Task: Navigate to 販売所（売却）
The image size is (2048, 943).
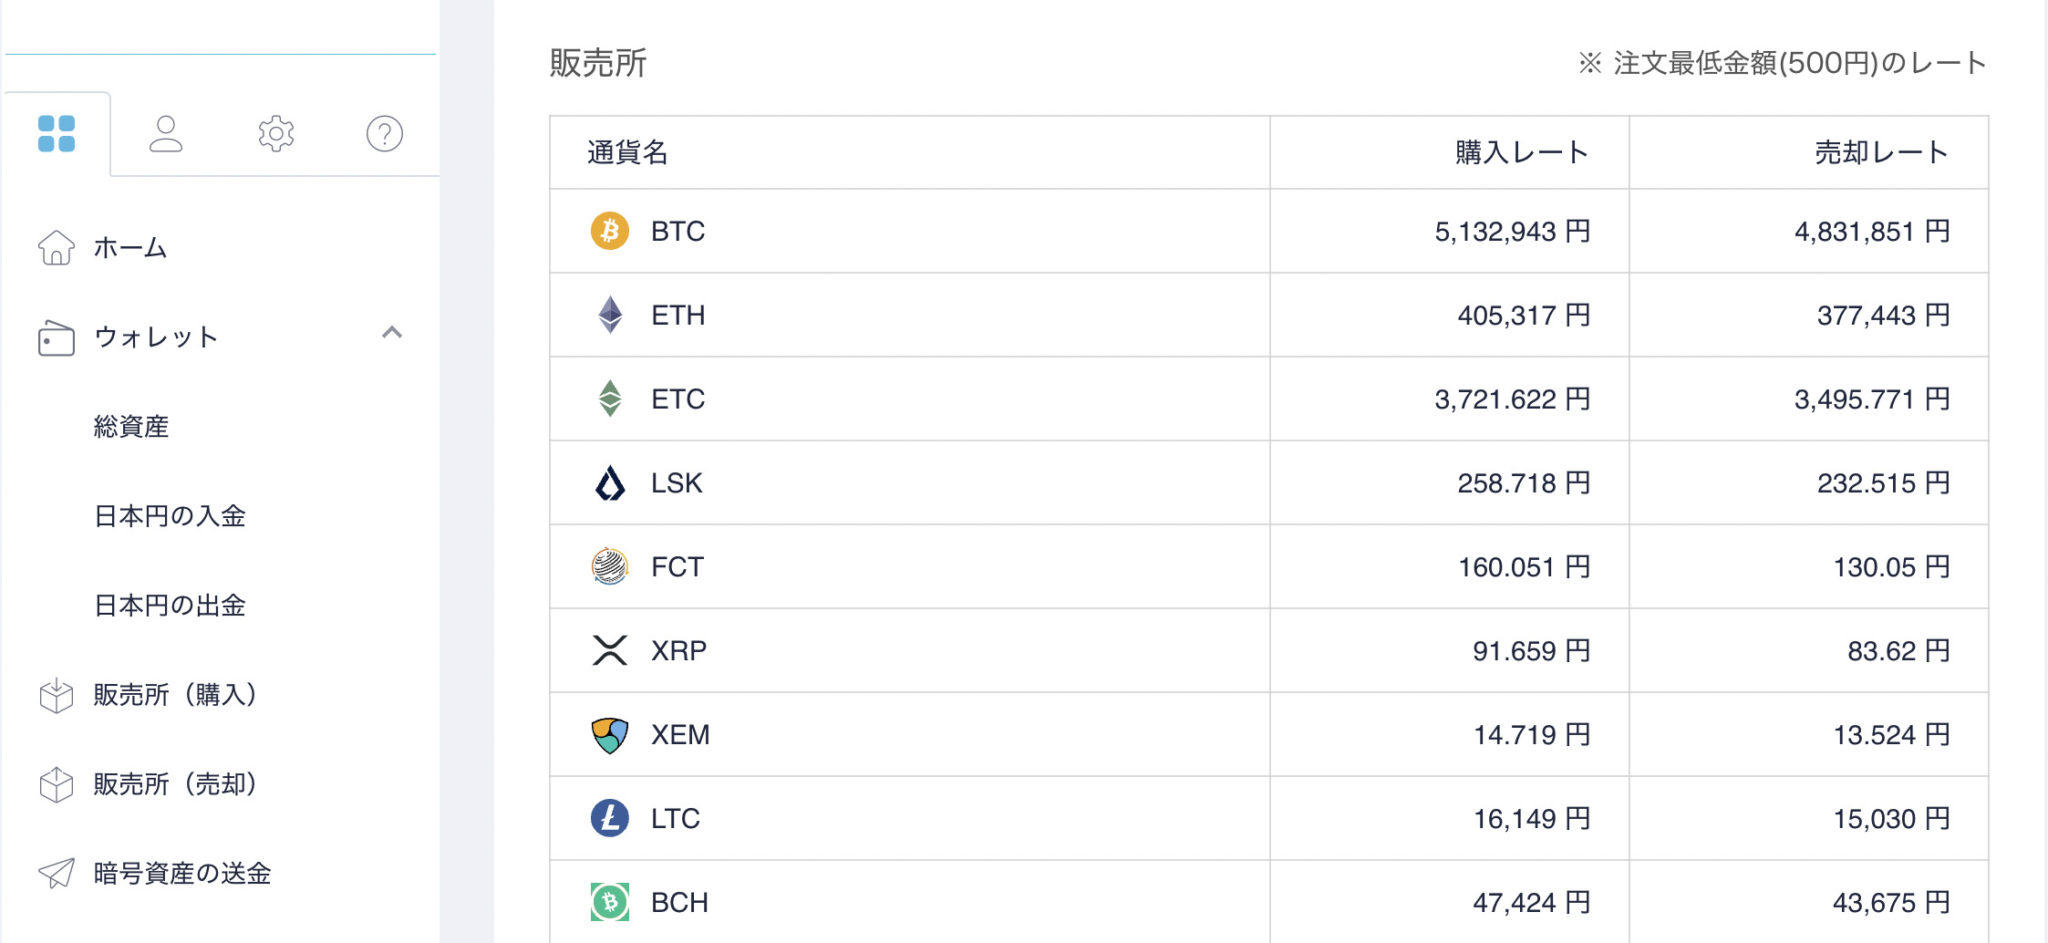Action: pos(175,784)
